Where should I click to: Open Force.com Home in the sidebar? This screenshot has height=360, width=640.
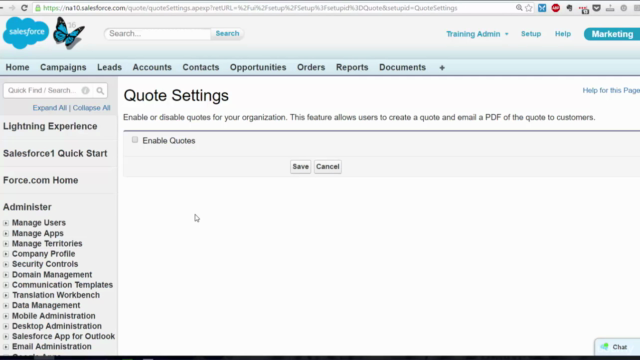(40, 180)
